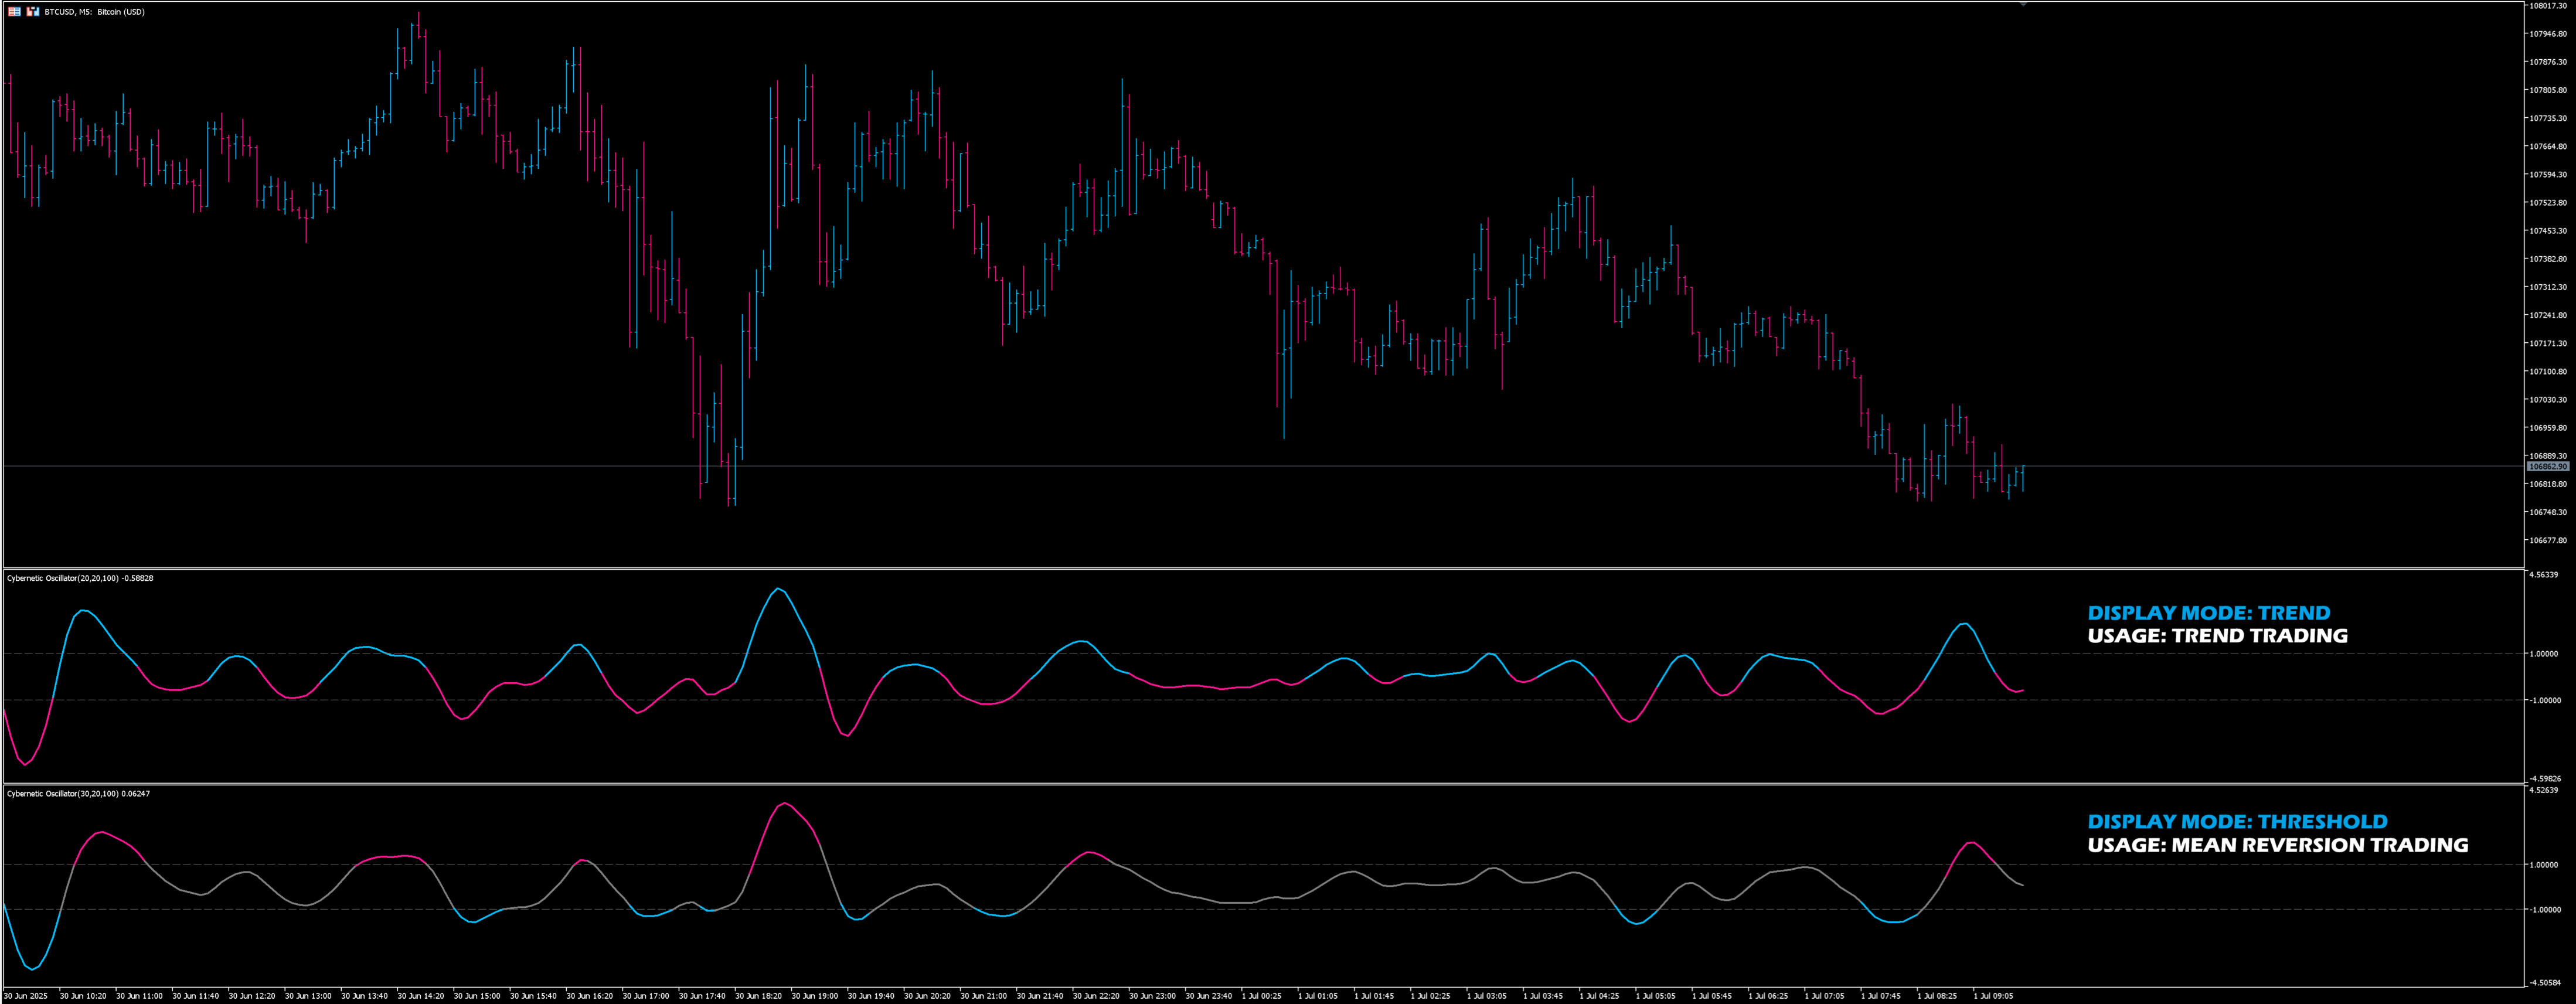Click the 4.56339 top oscillator scale value
The height and width of the screenshot is (1004, 2576).
coord(2544,575)
